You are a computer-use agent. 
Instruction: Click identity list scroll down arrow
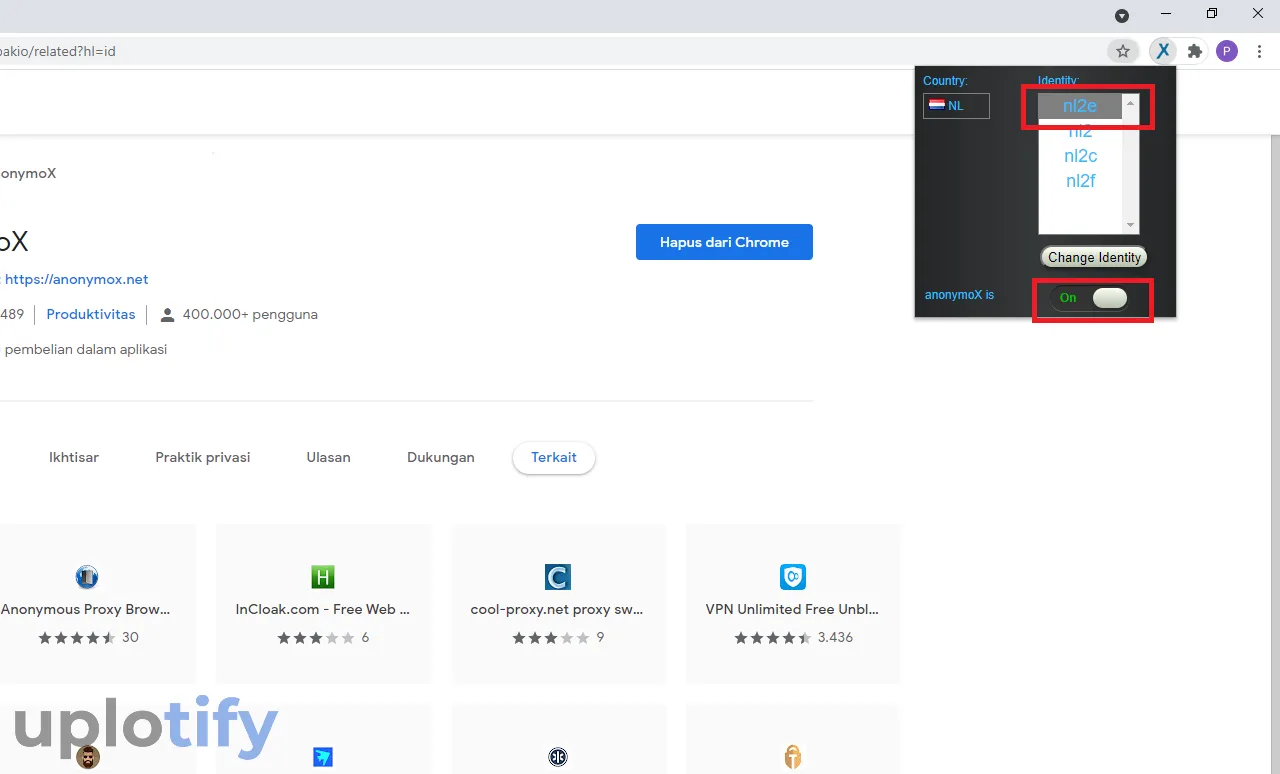[1131, 225]
